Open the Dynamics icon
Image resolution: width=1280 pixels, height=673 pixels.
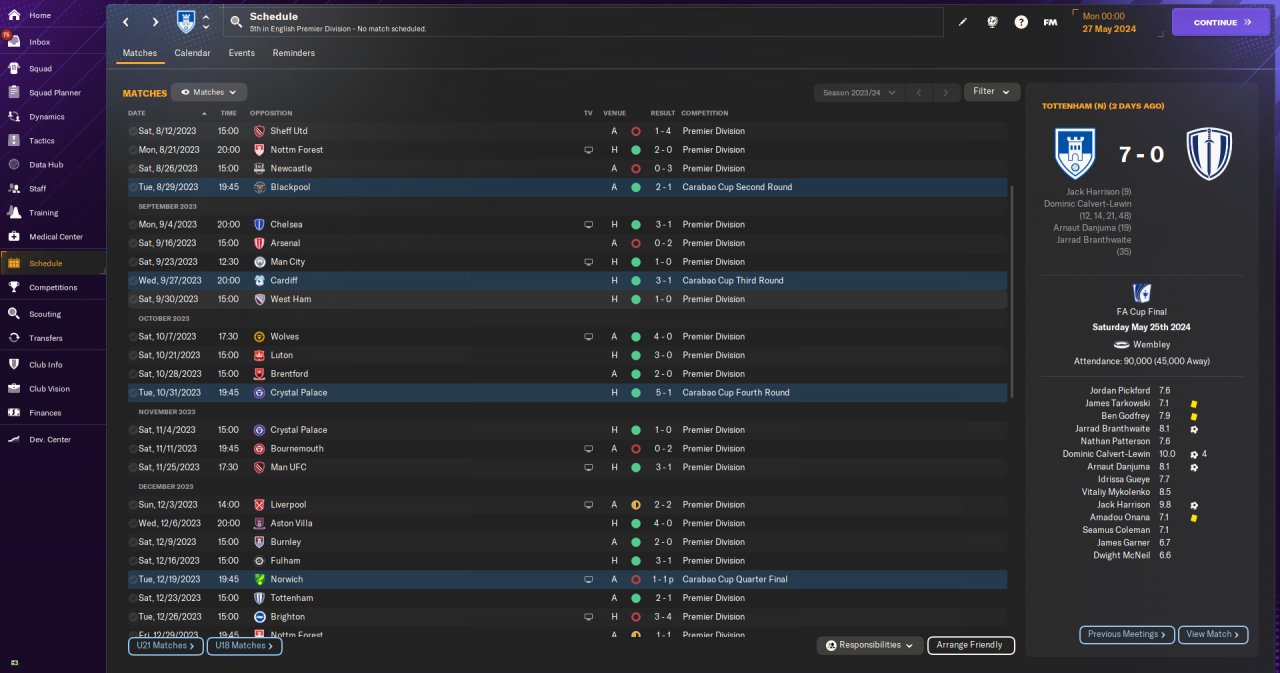14,117
